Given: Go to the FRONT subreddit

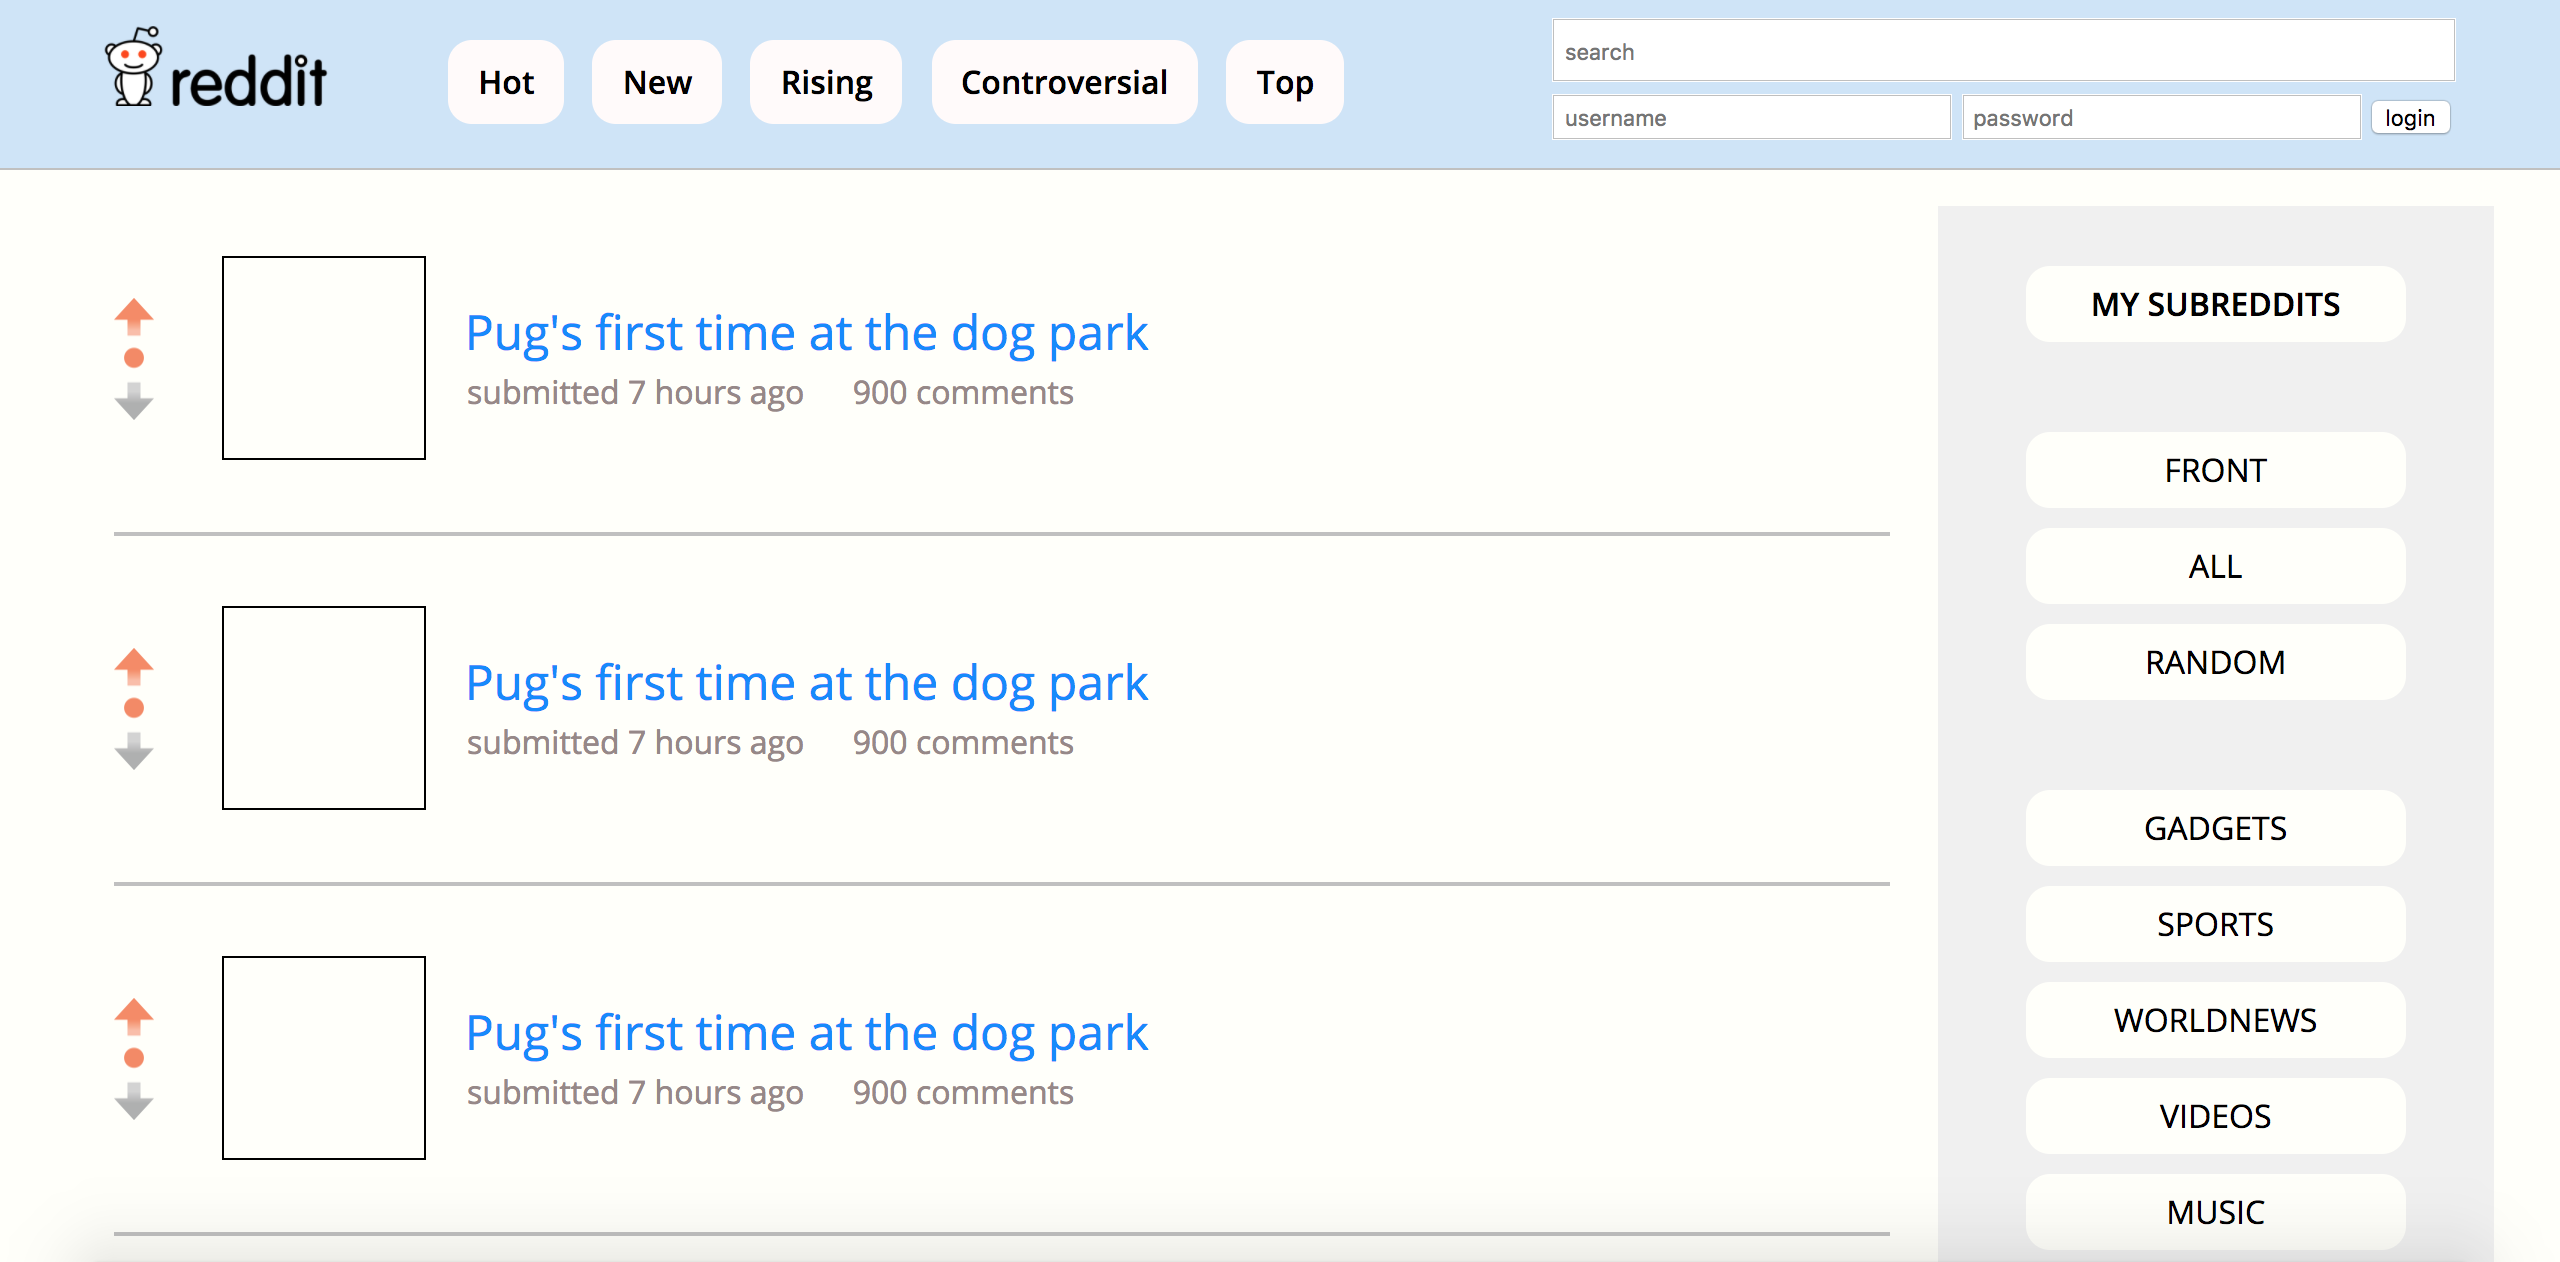Looking at the screenshot, I should pos(2215,470).
